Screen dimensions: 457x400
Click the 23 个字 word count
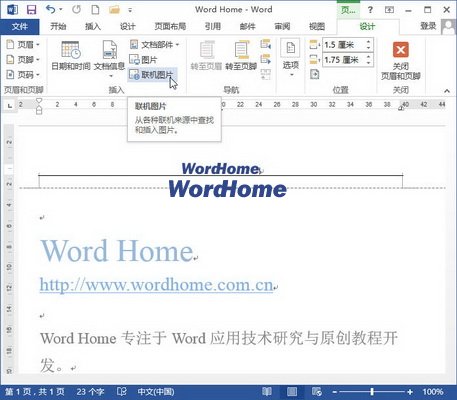[90, 392]
